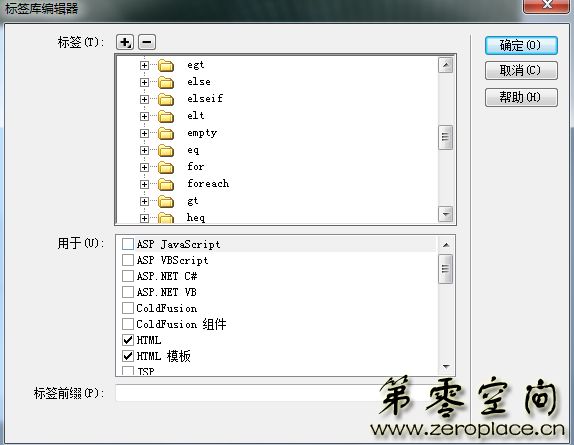Click the 用于 list scrollbar thumb
574x445 pixels.
coord(446,269)
